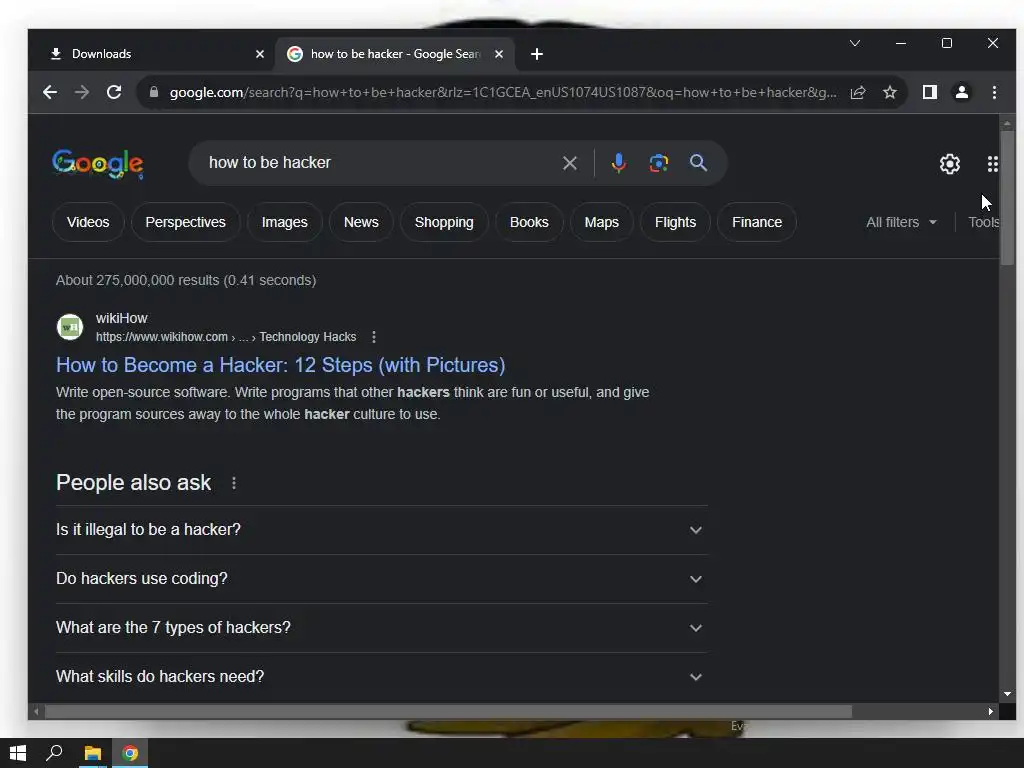The width and height of the screenshot is (1024, 768).
Task: Open File Explorer from taskbar
Action: pyautogui.click(x=92, y=754)
